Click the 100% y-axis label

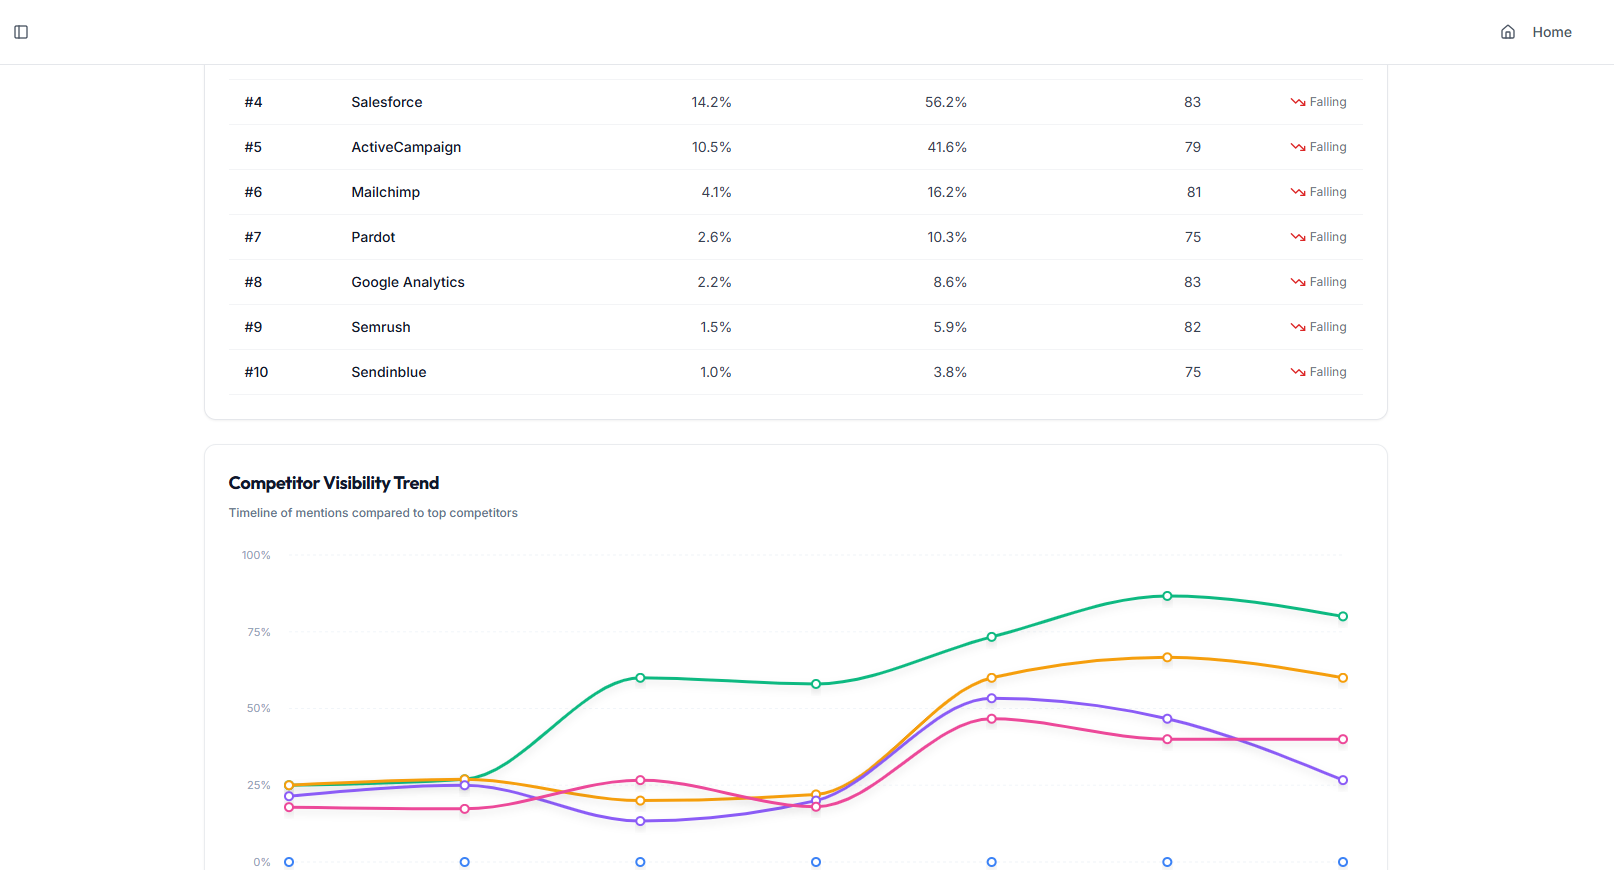click(x=256, y=555)
